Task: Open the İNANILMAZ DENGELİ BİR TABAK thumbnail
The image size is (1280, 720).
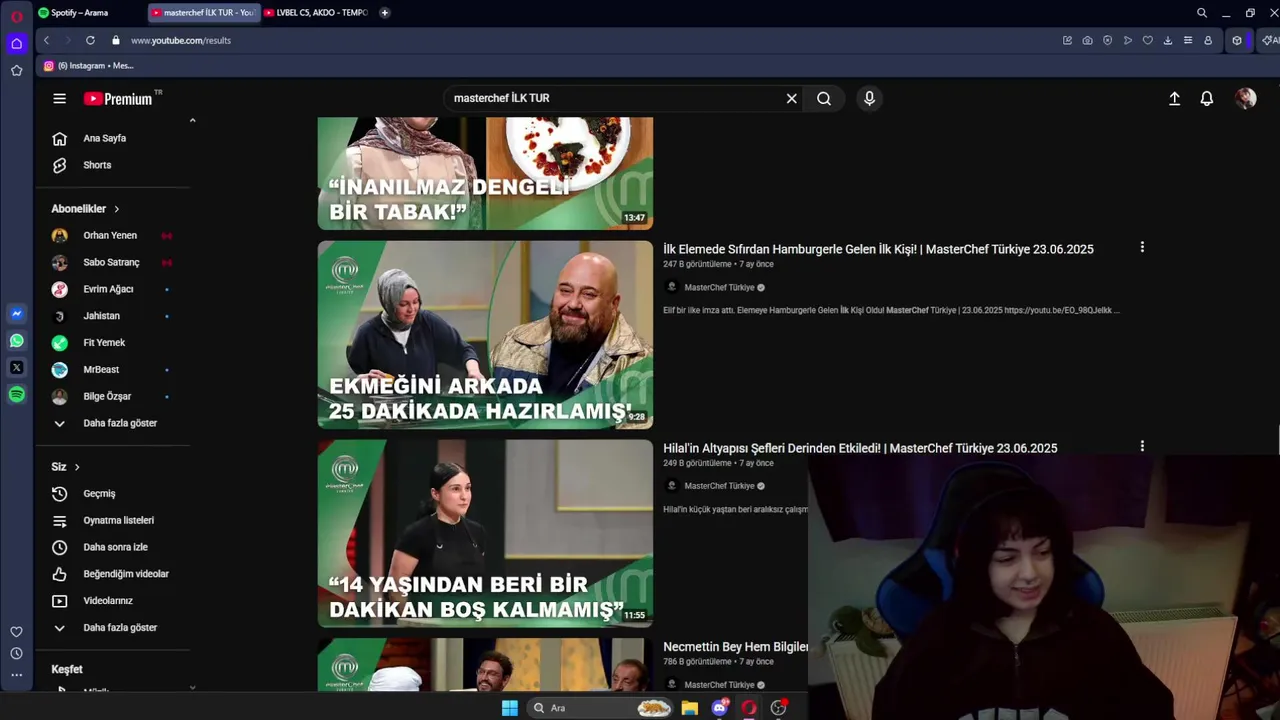Action: [485, 173]
